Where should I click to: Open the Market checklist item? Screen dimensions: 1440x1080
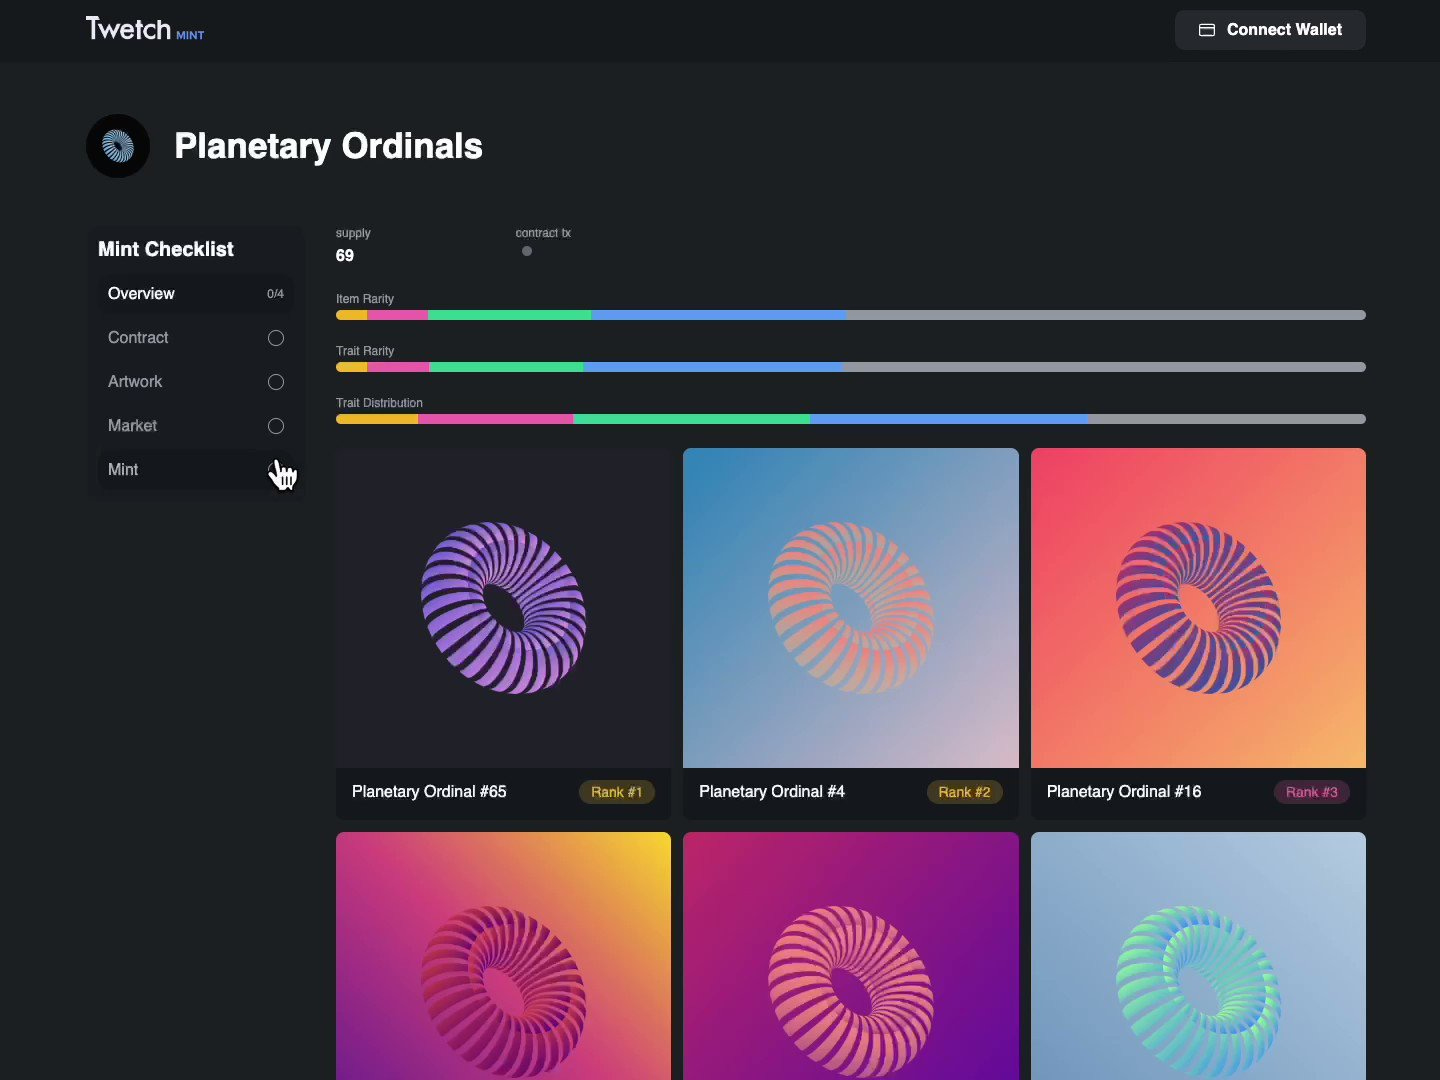[196, 425]
